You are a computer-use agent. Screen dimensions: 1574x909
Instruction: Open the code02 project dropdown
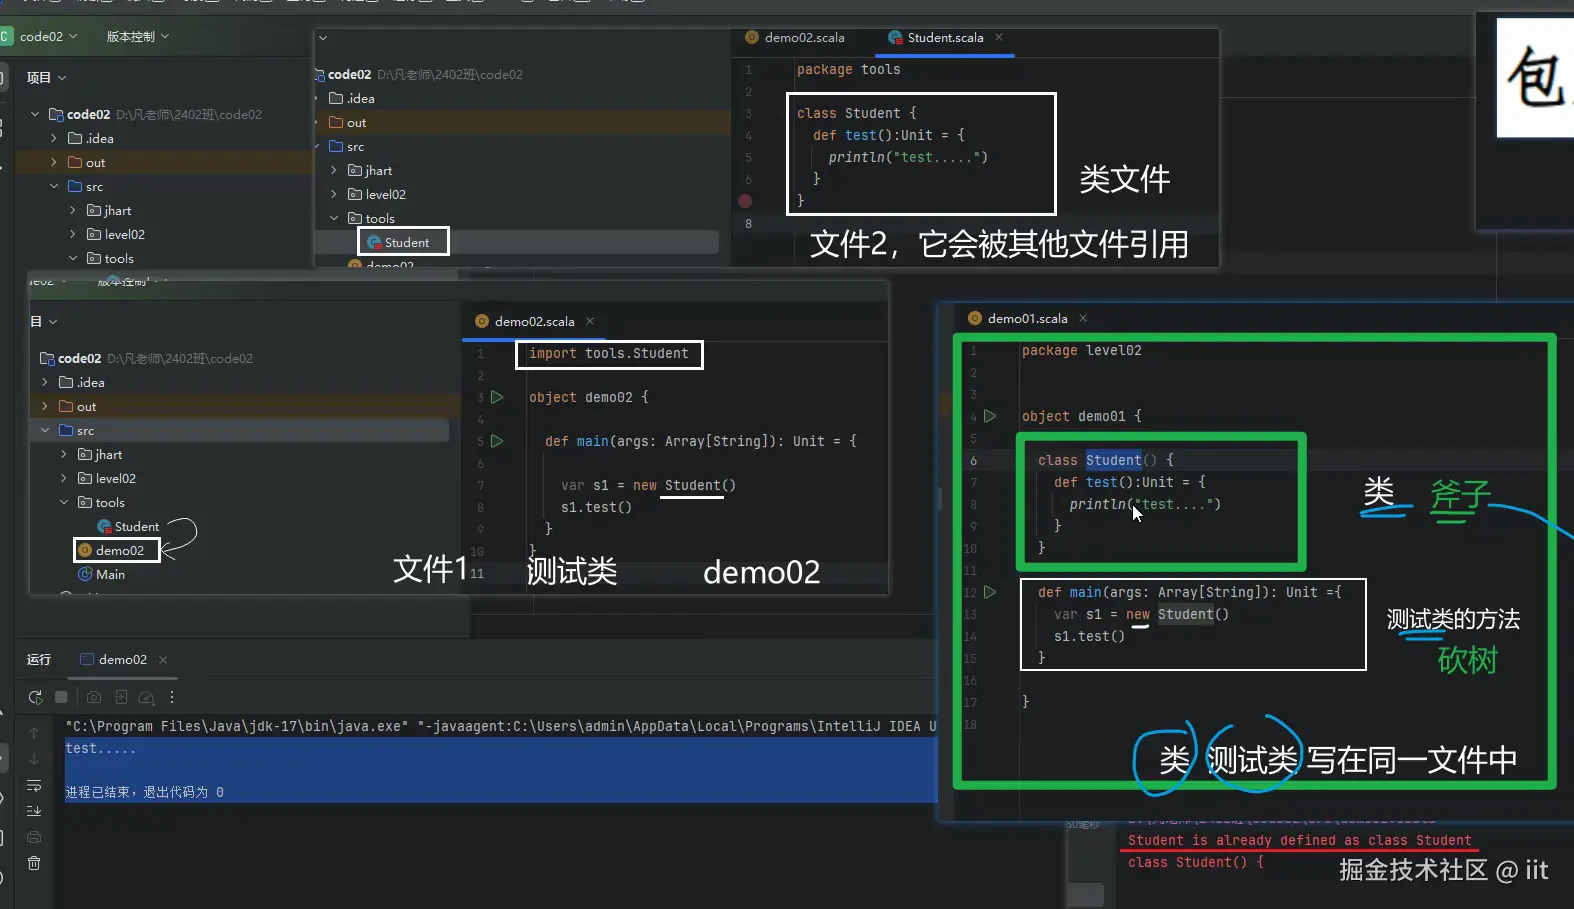click(48, 36)
